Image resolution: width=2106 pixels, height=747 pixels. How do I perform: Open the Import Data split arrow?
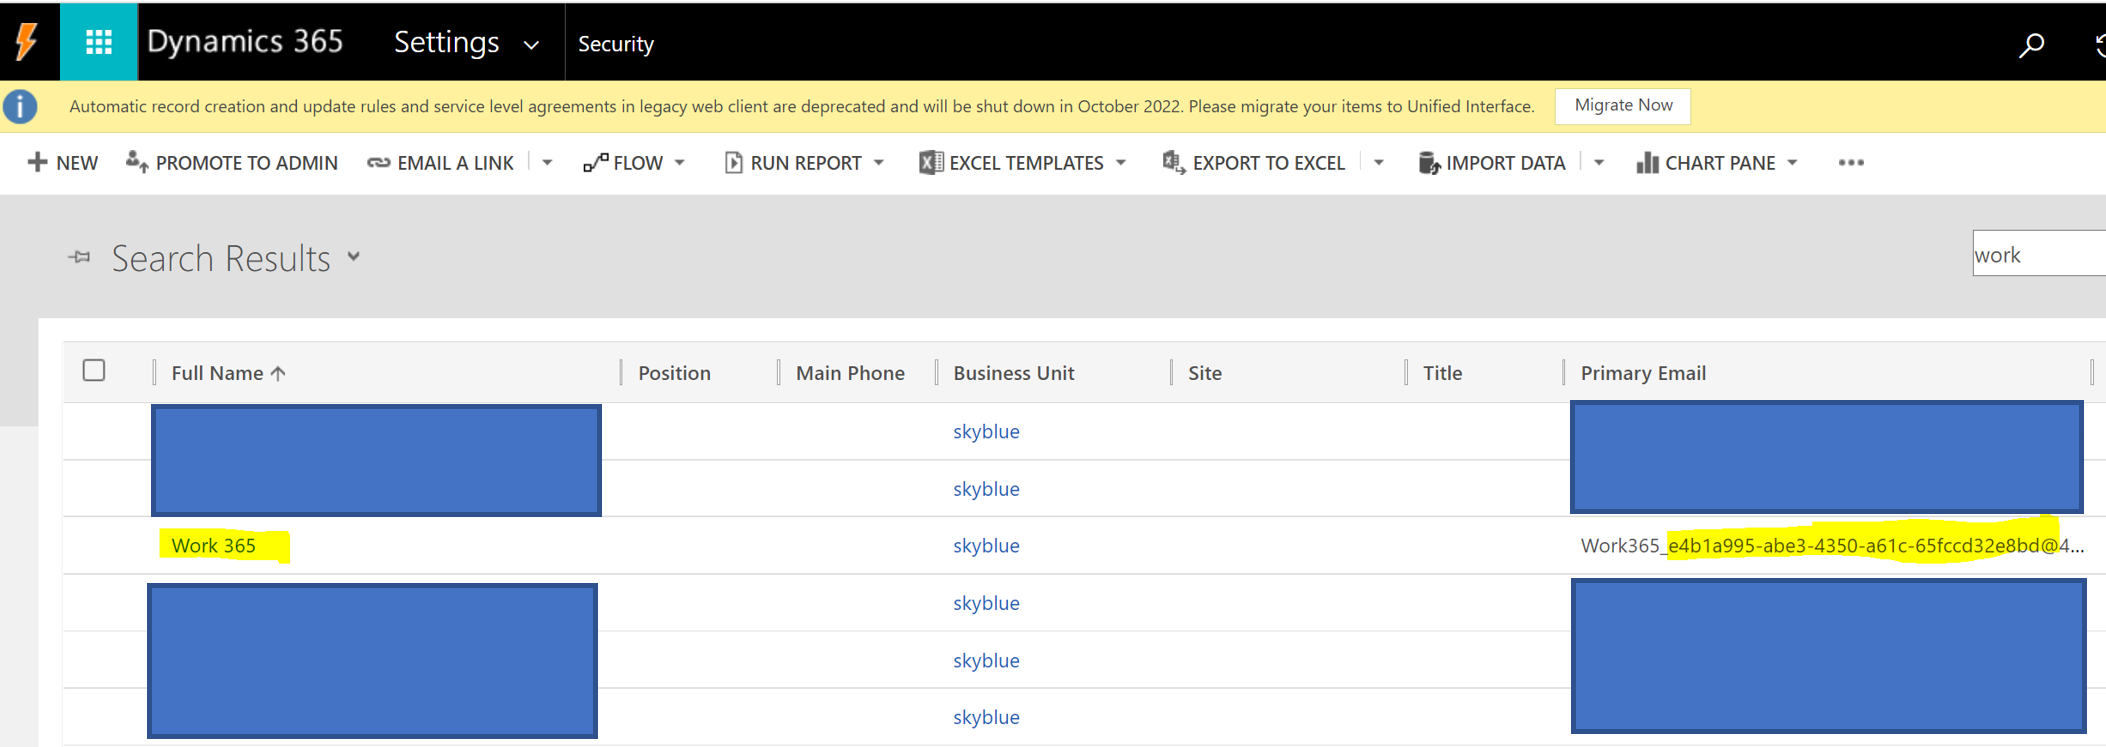[1599, 162]
